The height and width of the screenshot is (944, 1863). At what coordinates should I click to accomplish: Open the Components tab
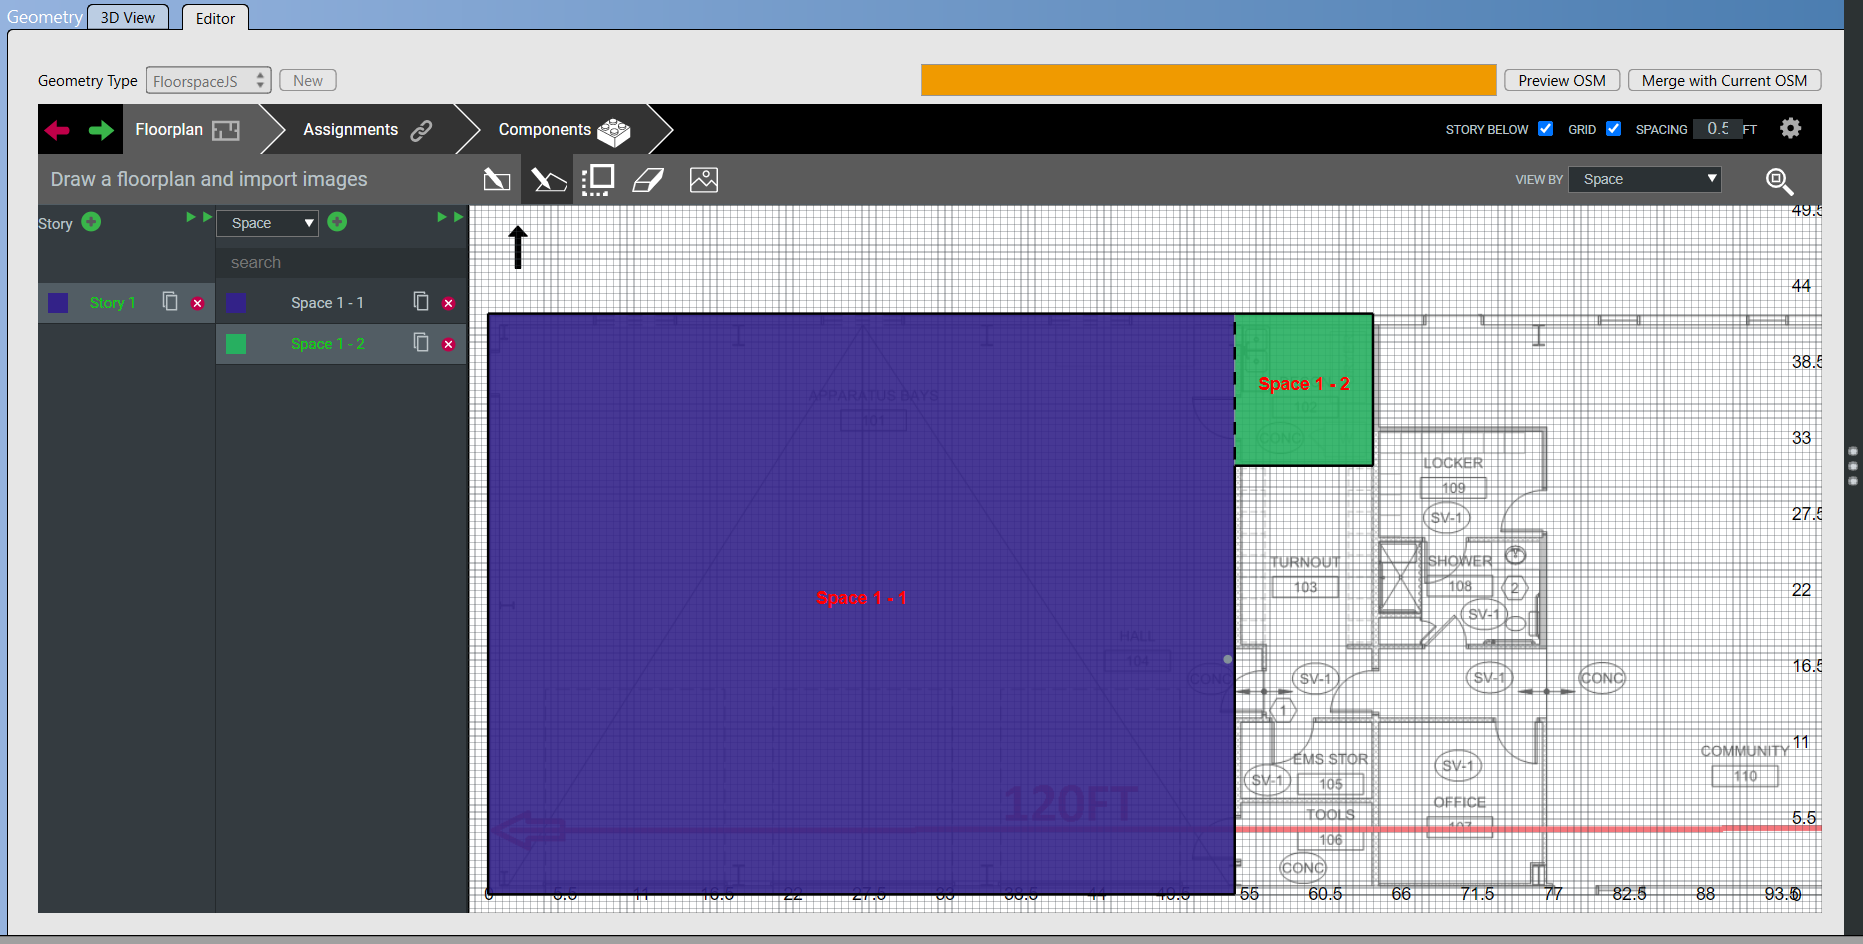pos(564,130)
